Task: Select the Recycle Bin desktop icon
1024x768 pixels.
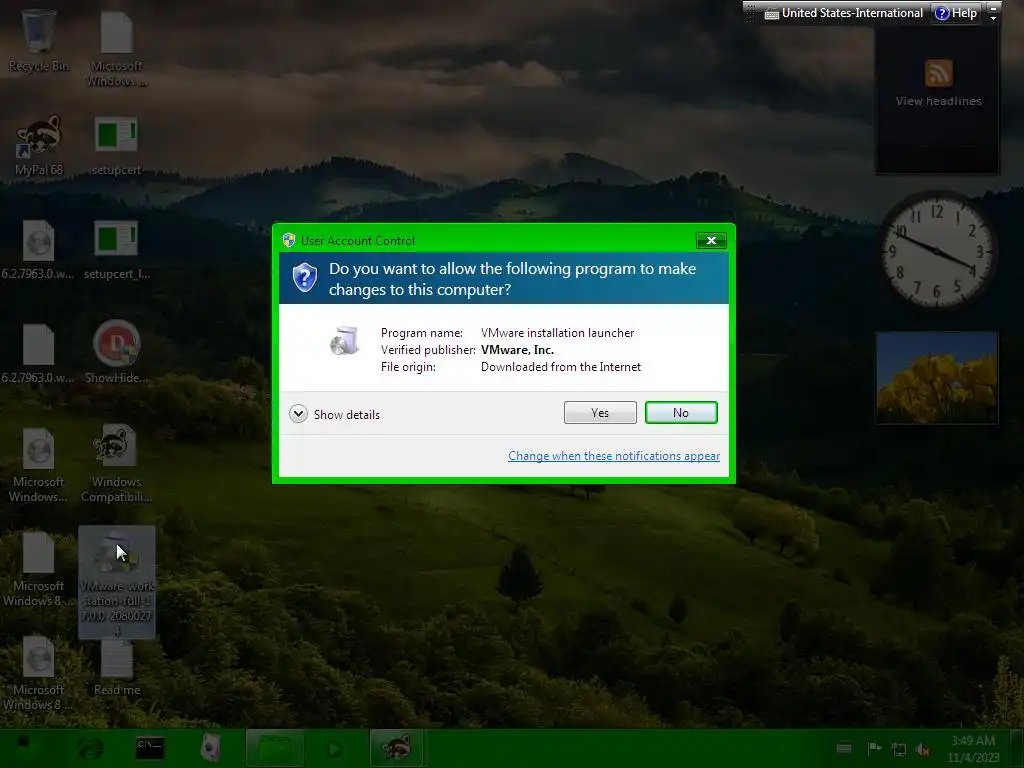Action: 39,40
